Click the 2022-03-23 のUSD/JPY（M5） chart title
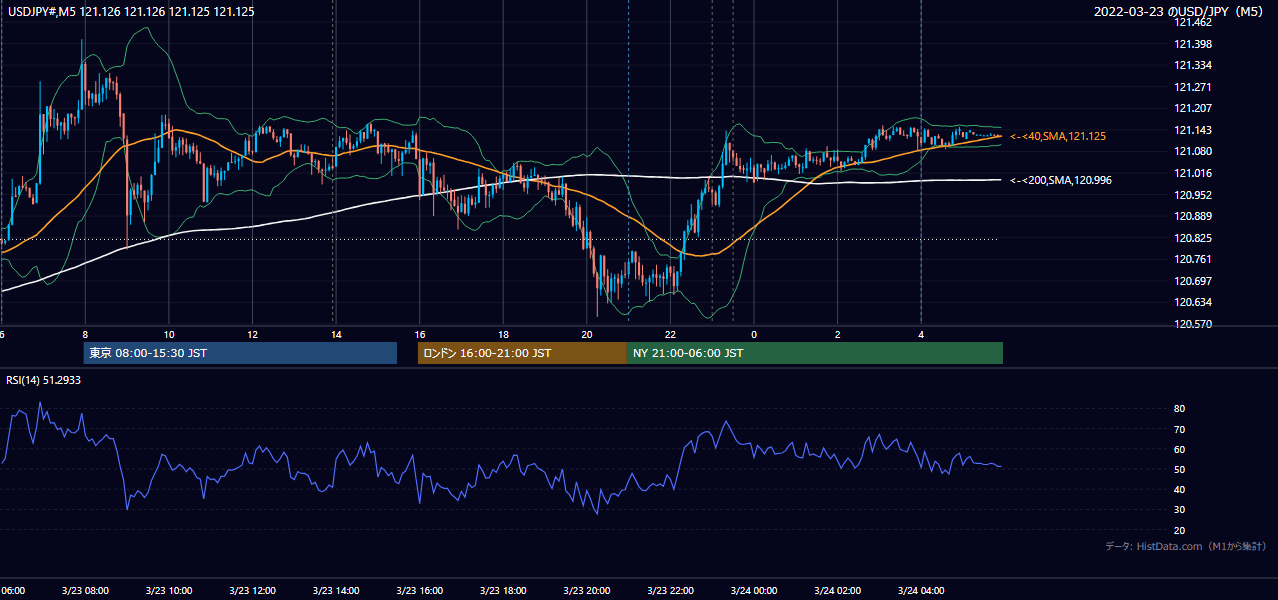The image size is (1278, 600). point(1181,12)
